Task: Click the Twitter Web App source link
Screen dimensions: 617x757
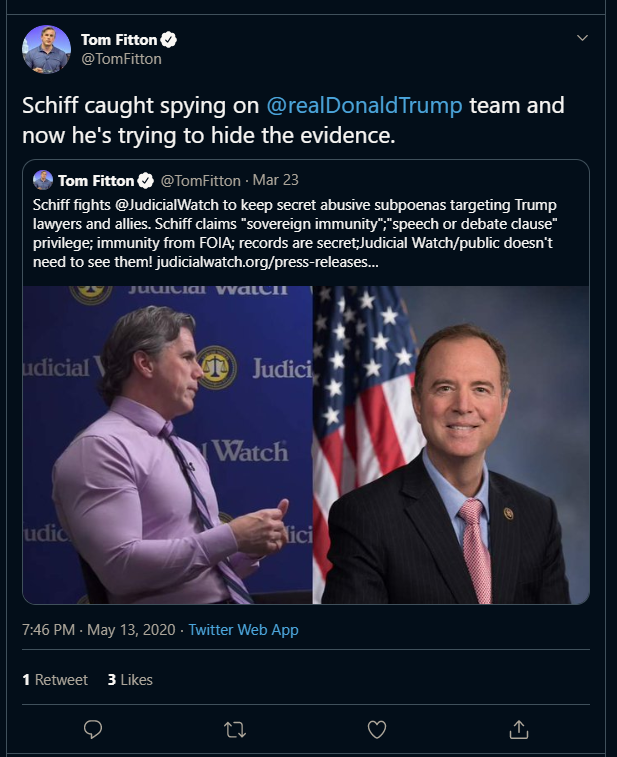Action: (x=243, y=630)
